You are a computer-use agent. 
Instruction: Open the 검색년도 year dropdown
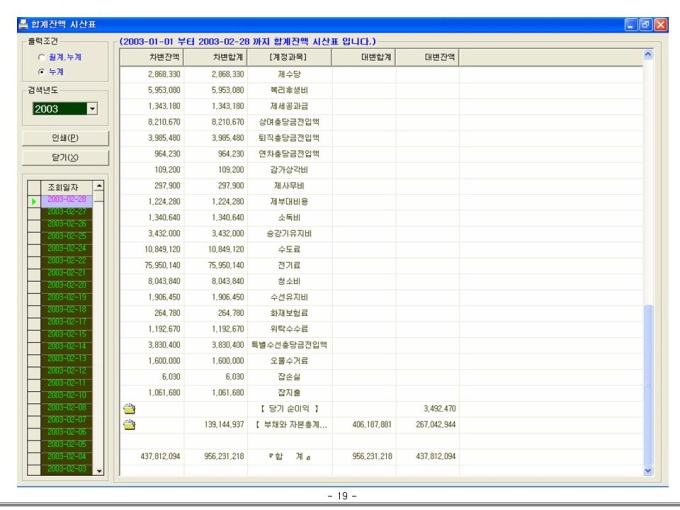point(92,108)
